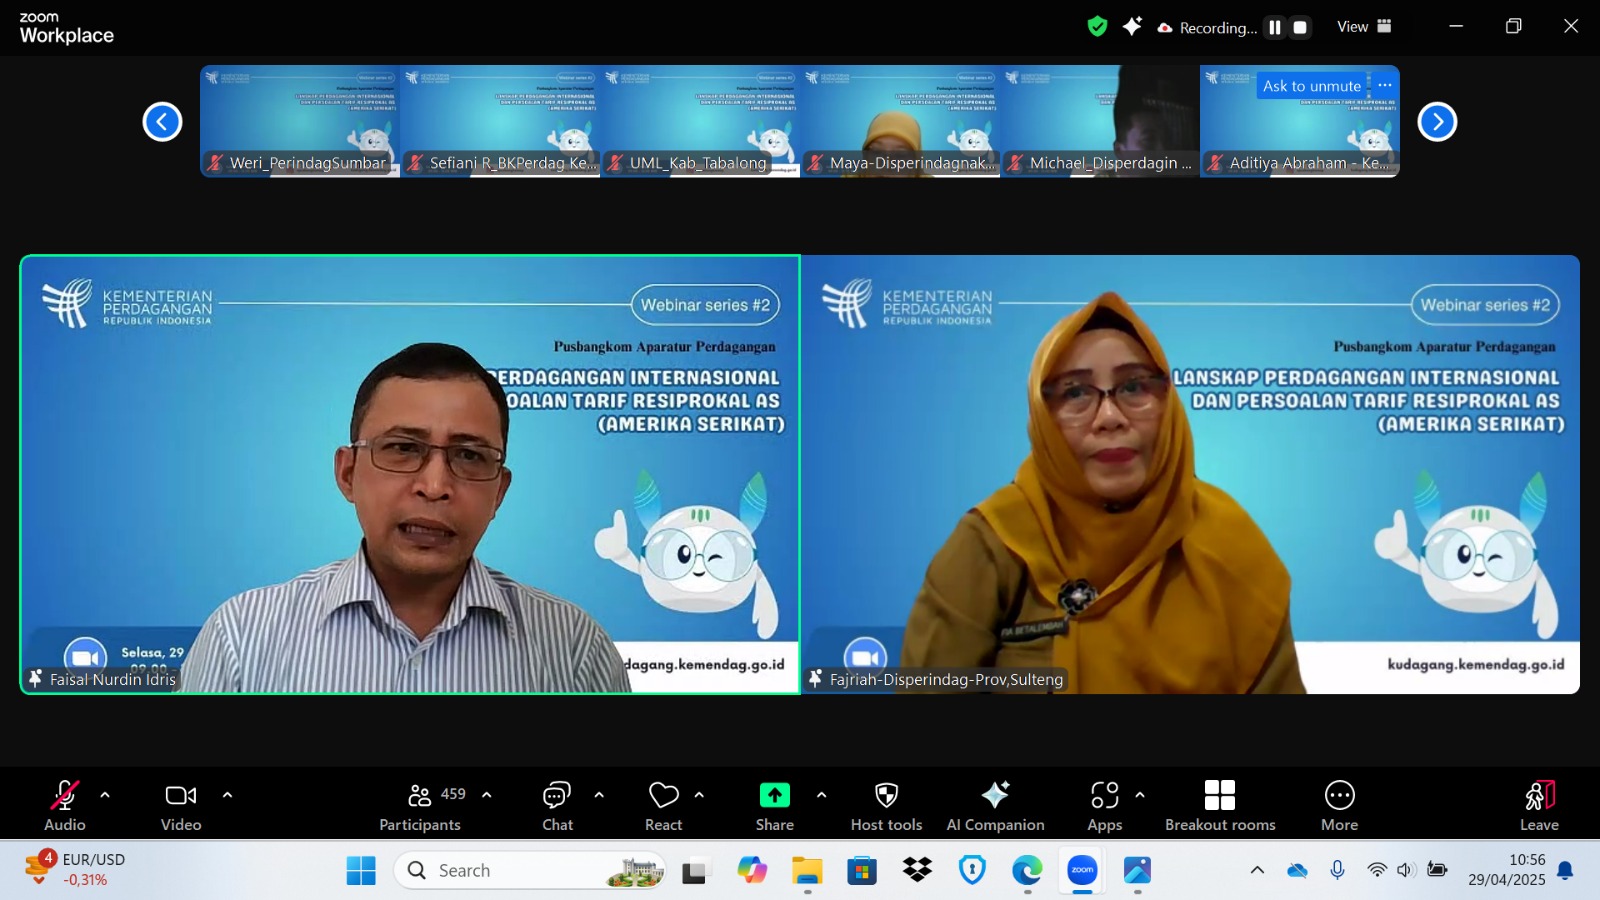Leave the meeting
The height and width of the screenshot is (900, 1600).
pos(1540,805)
